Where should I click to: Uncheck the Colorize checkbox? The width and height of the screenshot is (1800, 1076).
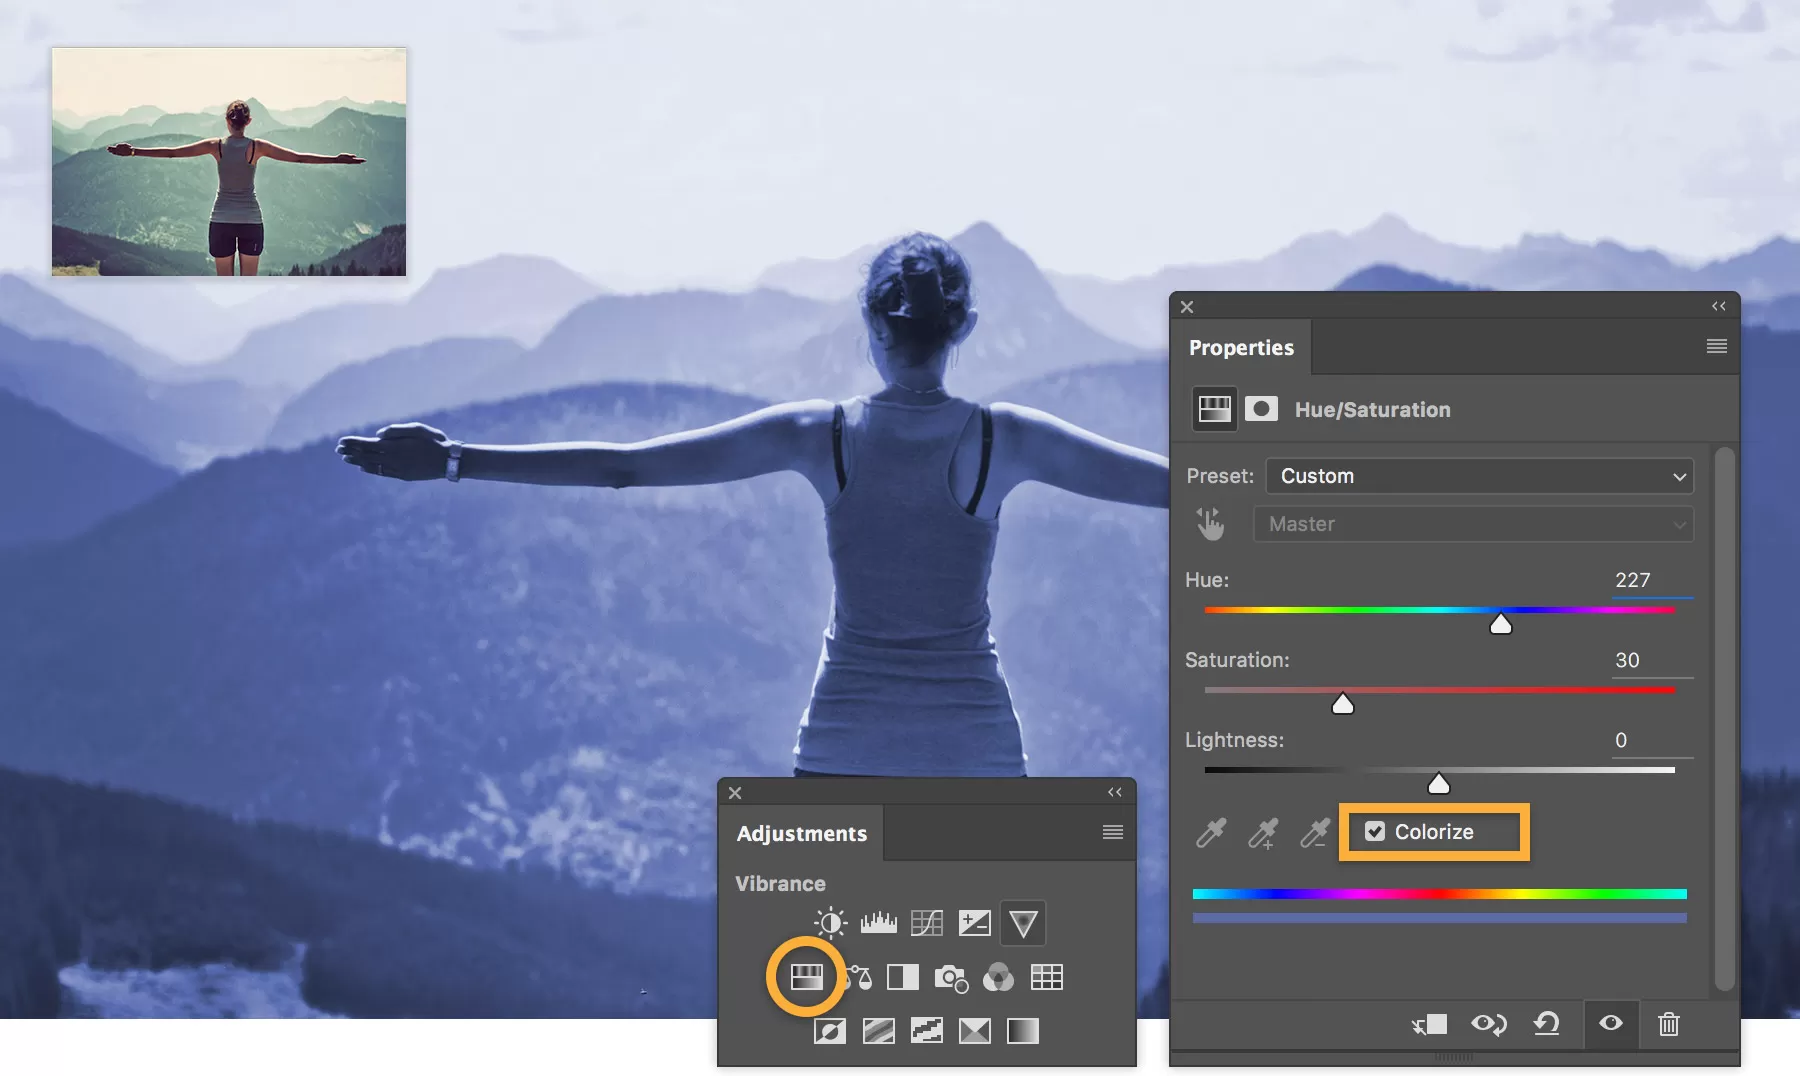[x=1378, y=831]
